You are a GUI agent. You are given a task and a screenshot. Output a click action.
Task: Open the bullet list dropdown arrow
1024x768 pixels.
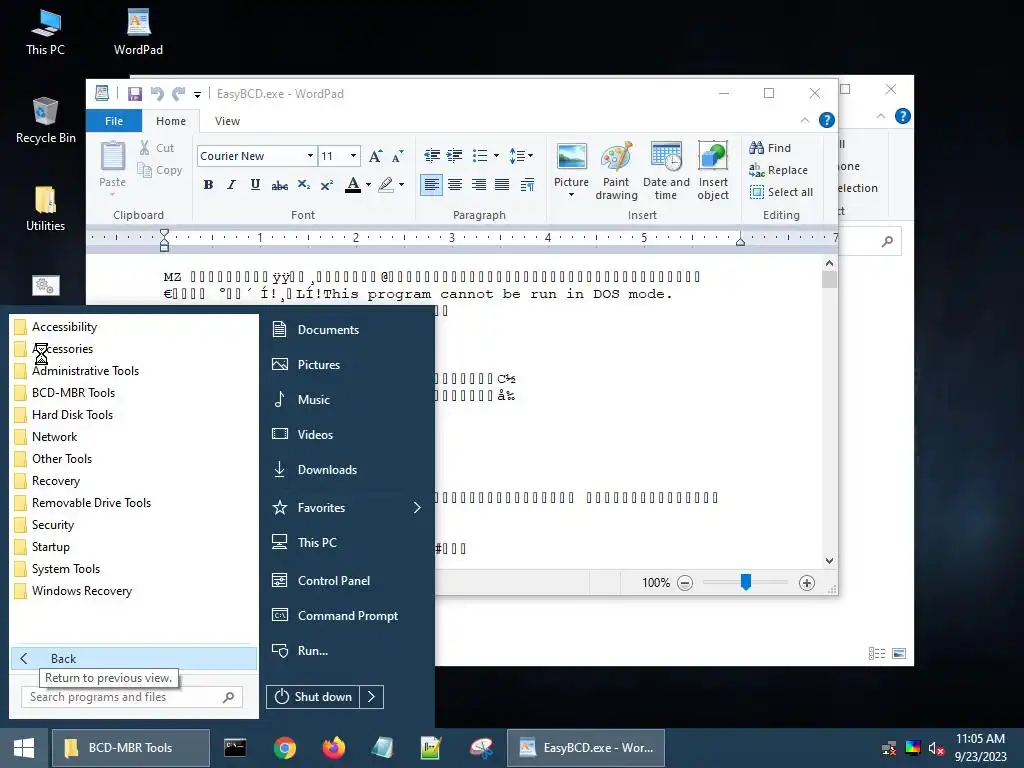(496, 155)
